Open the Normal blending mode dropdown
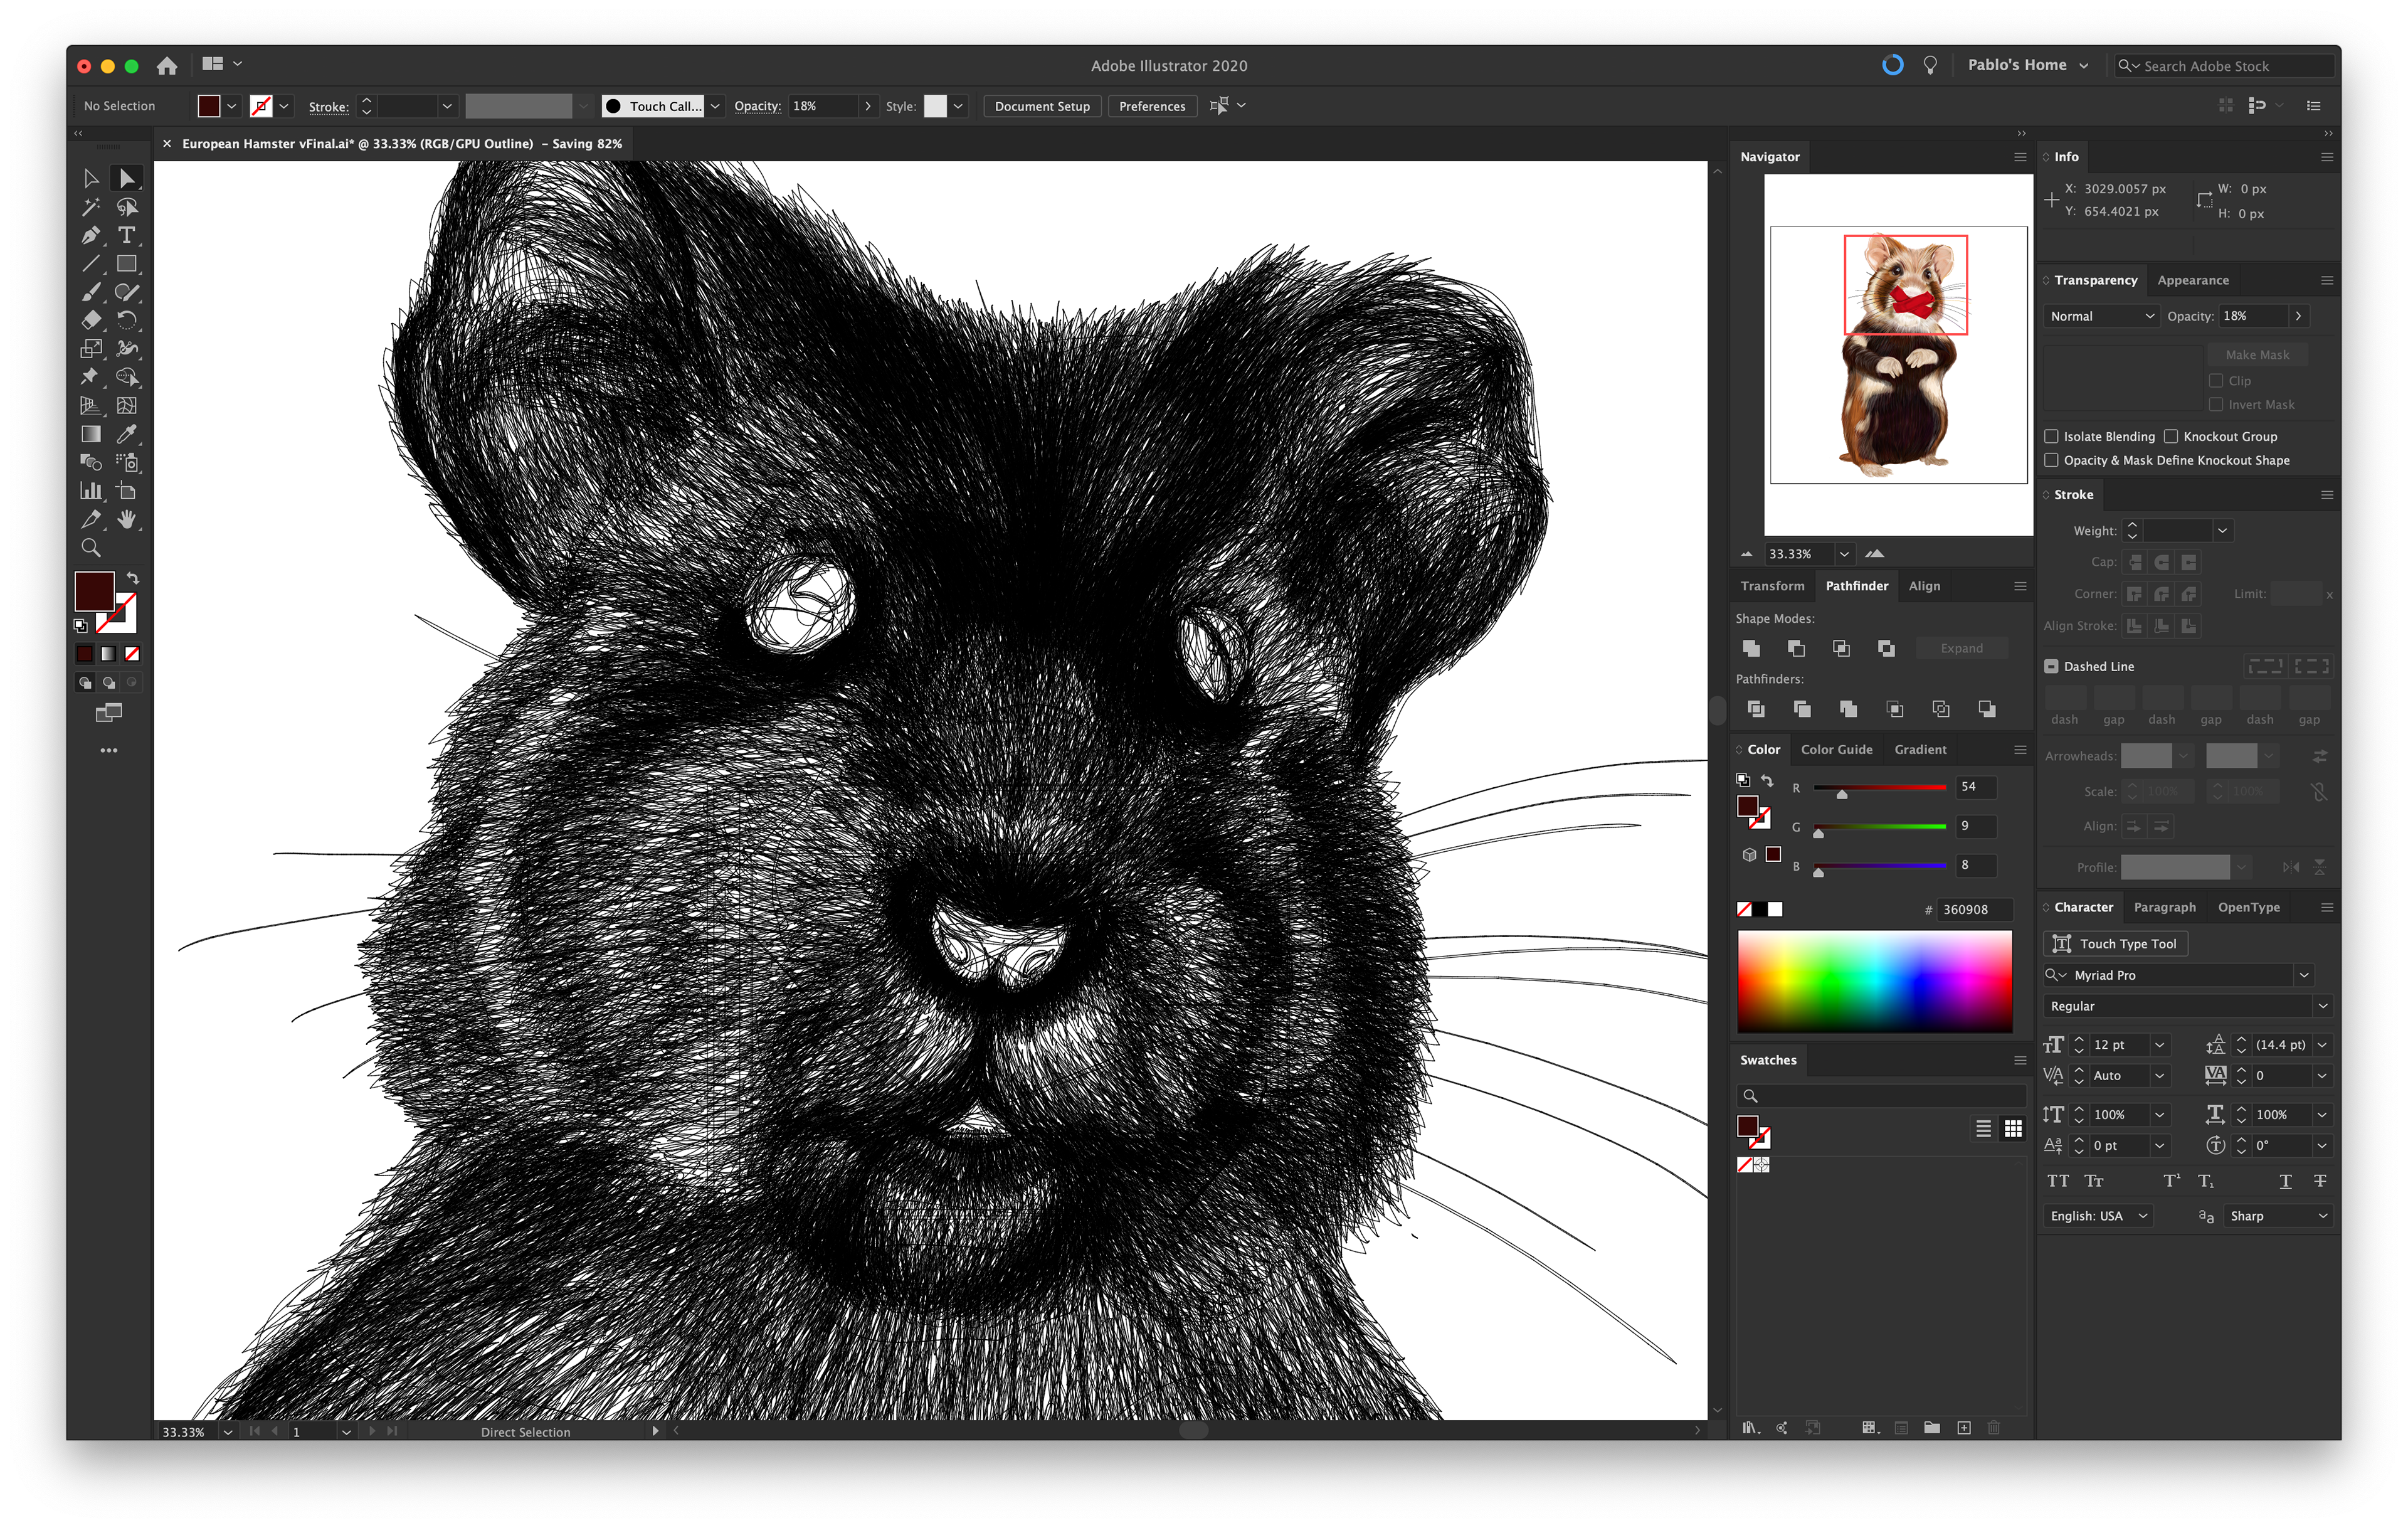This screenshot has width=2408, height=1528. pyautogui.click(x=2100, y=316)
